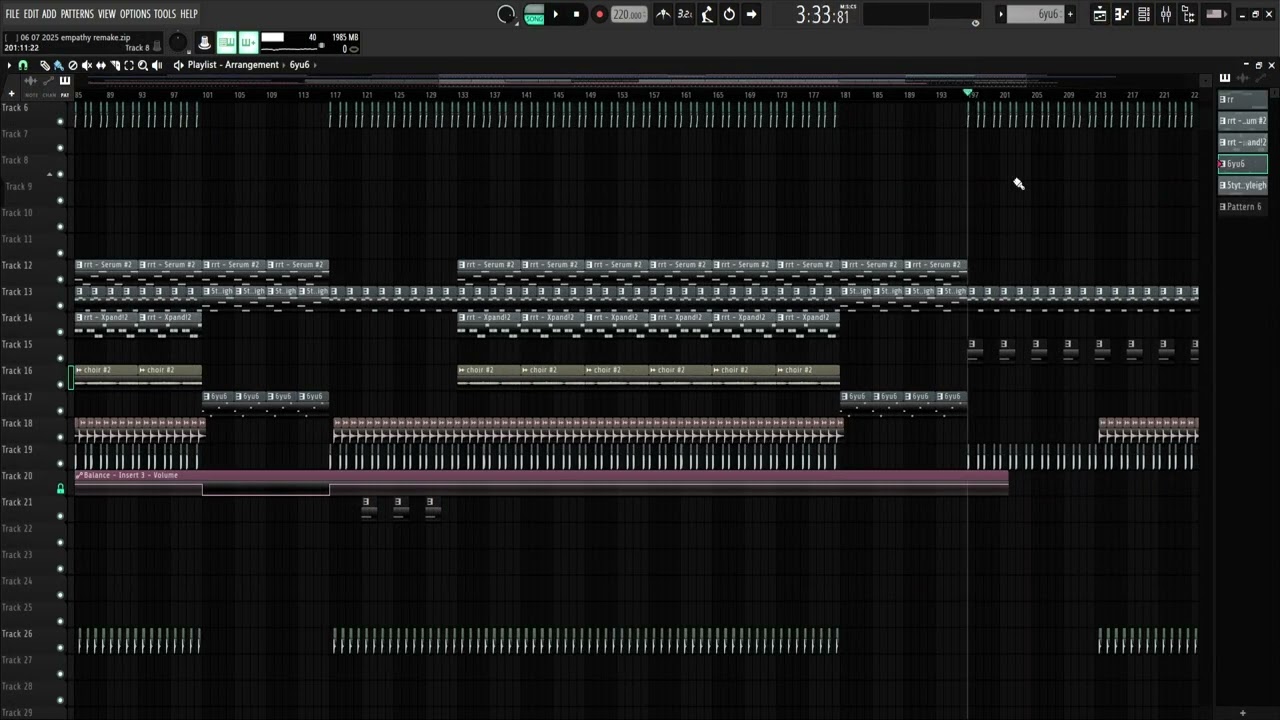Select 6yu6 pattern in picker
The width and height of the screenshot is (1280, 720).
(x=1242, y=164)
